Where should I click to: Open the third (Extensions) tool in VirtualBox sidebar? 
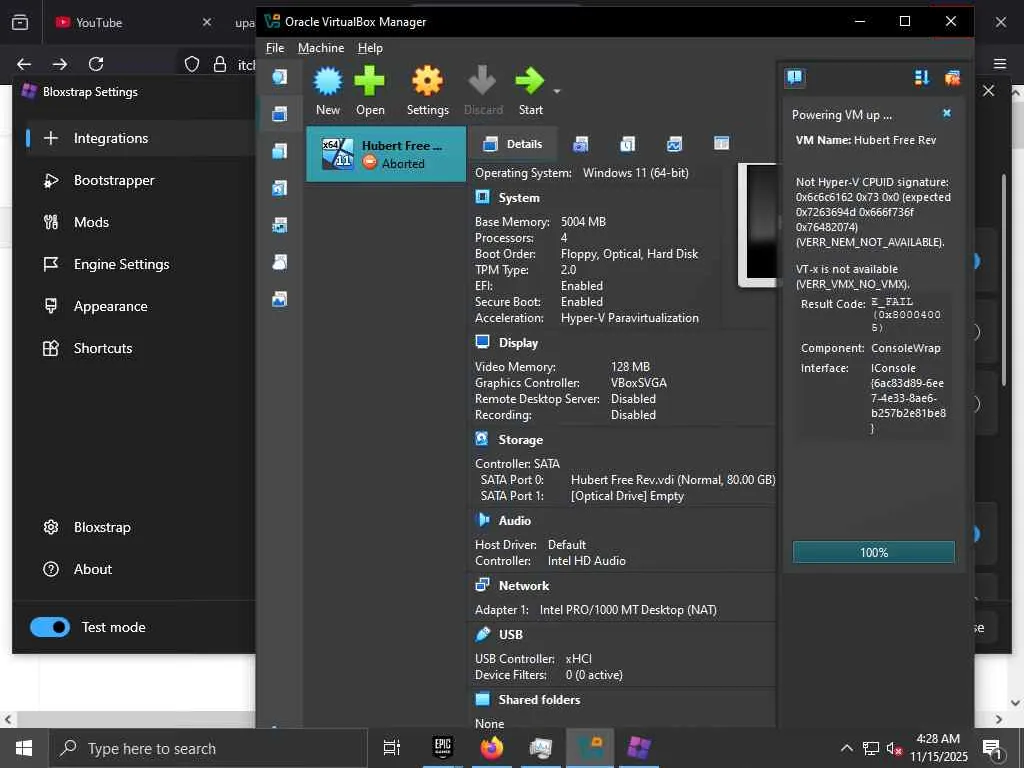[280, 152]
